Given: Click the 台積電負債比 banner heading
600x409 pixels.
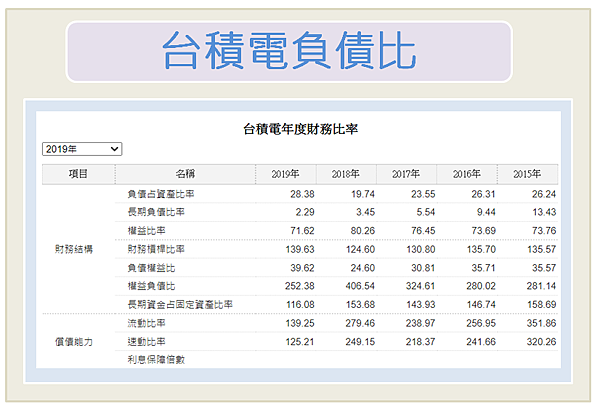Looking at the screenshot, I should (289, 51).
